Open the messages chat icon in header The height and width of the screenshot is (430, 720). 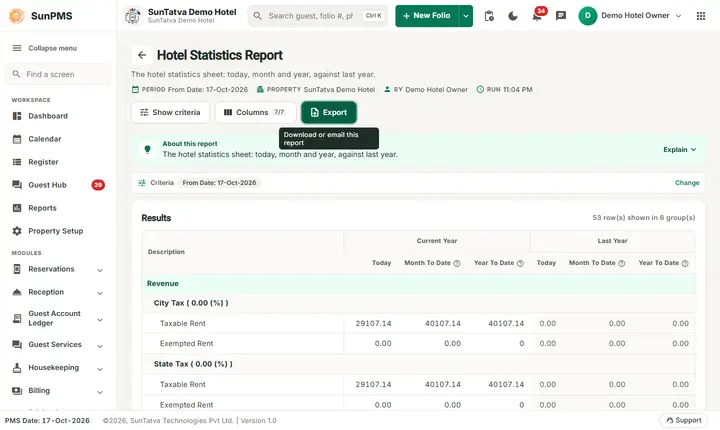coord(561,16)
